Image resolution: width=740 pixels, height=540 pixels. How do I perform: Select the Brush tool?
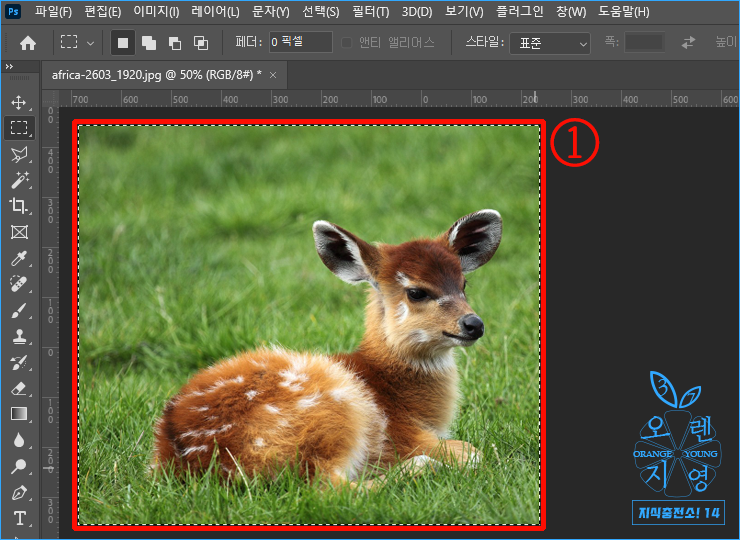[x=19, y=311]
